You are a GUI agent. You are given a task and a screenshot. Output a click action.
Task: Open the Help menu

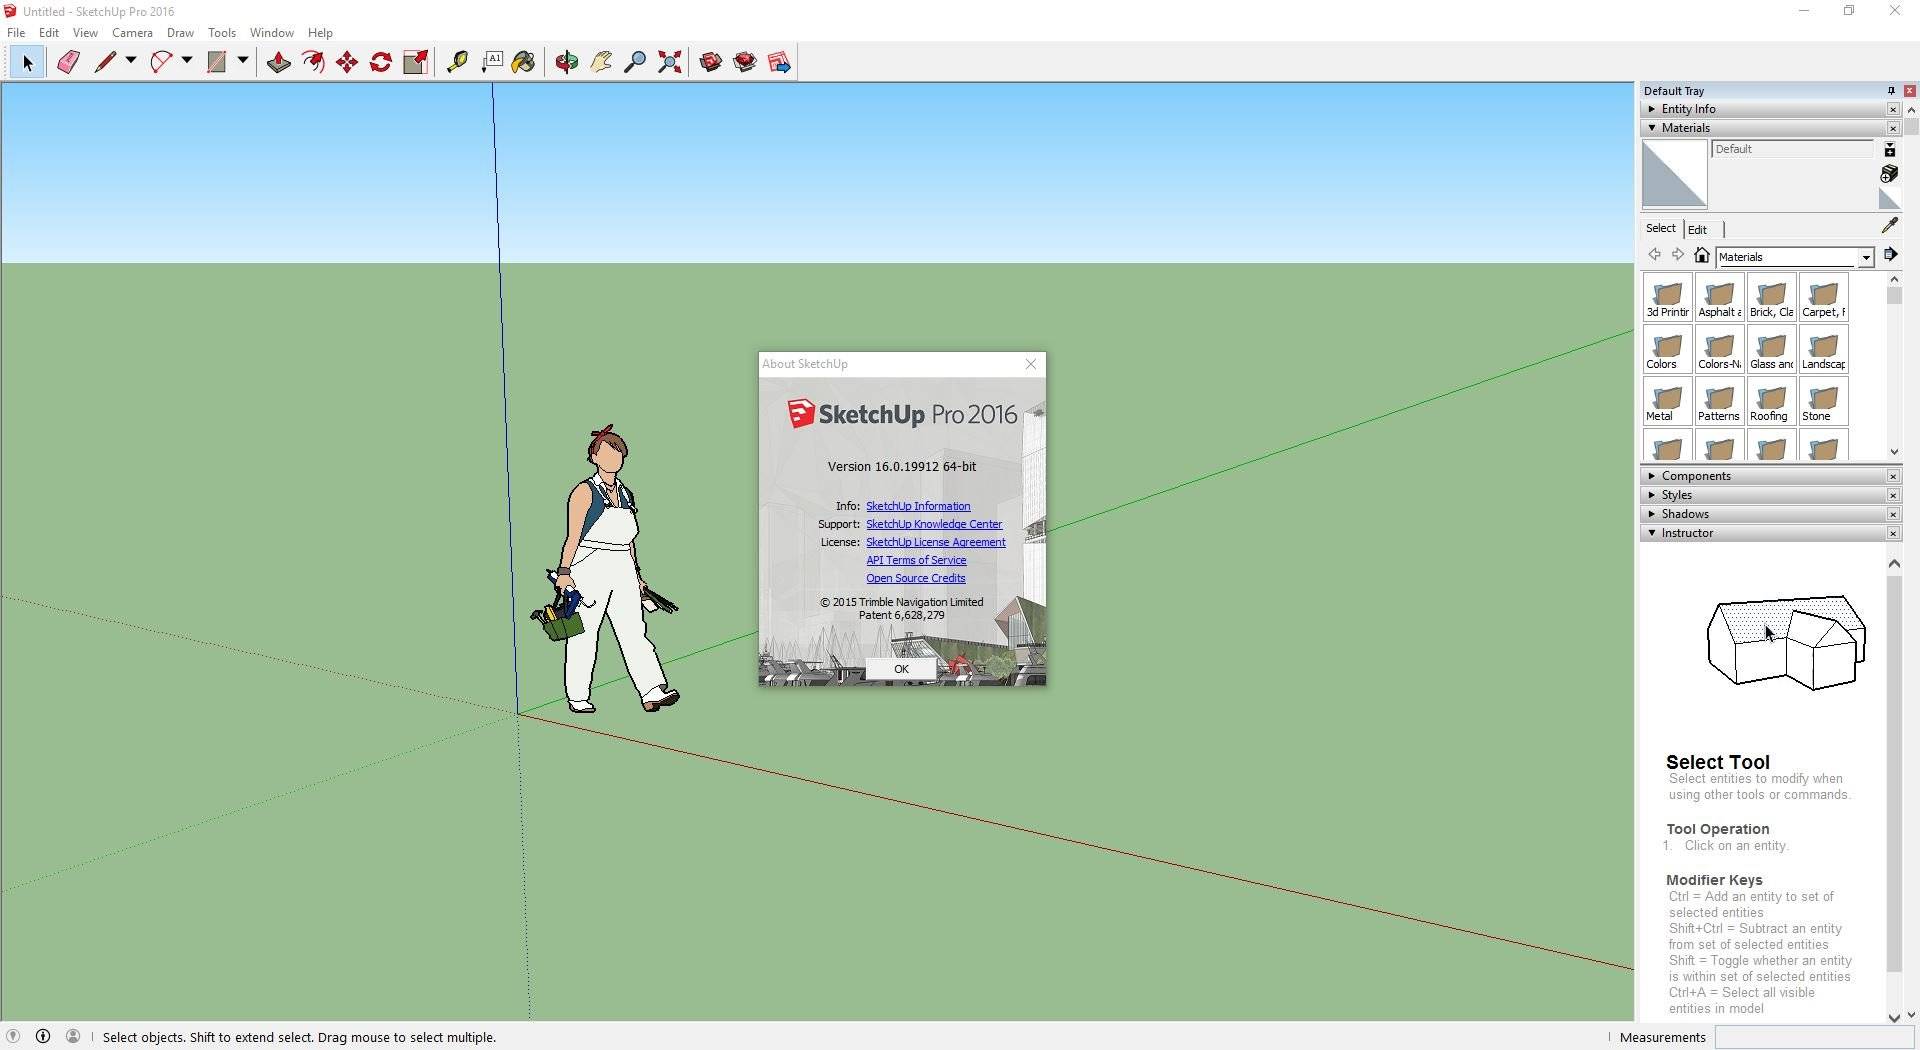point(320,33)
